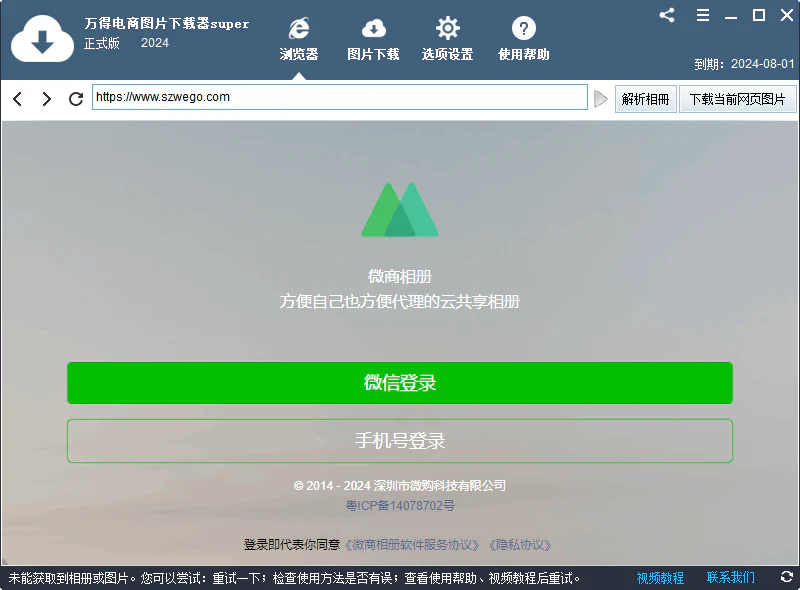This screenshot has height=590, width=800.
Task: Click 深圳市微购科技有限公司 copyright text
Action: pyautogui.click(x=439, y=485)
